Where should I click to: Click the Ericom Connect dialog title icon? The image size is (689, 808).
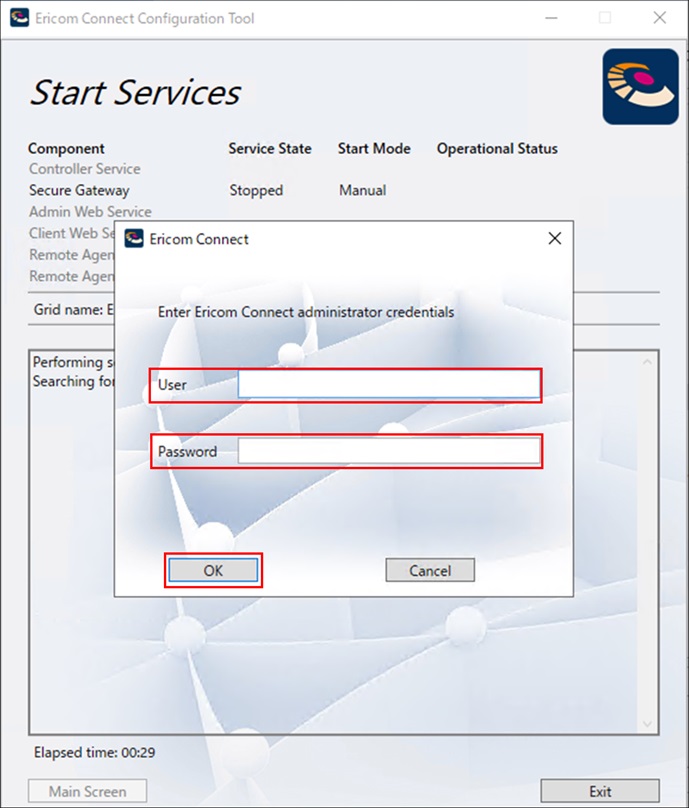pyautogui.click(x=134, y=239)
